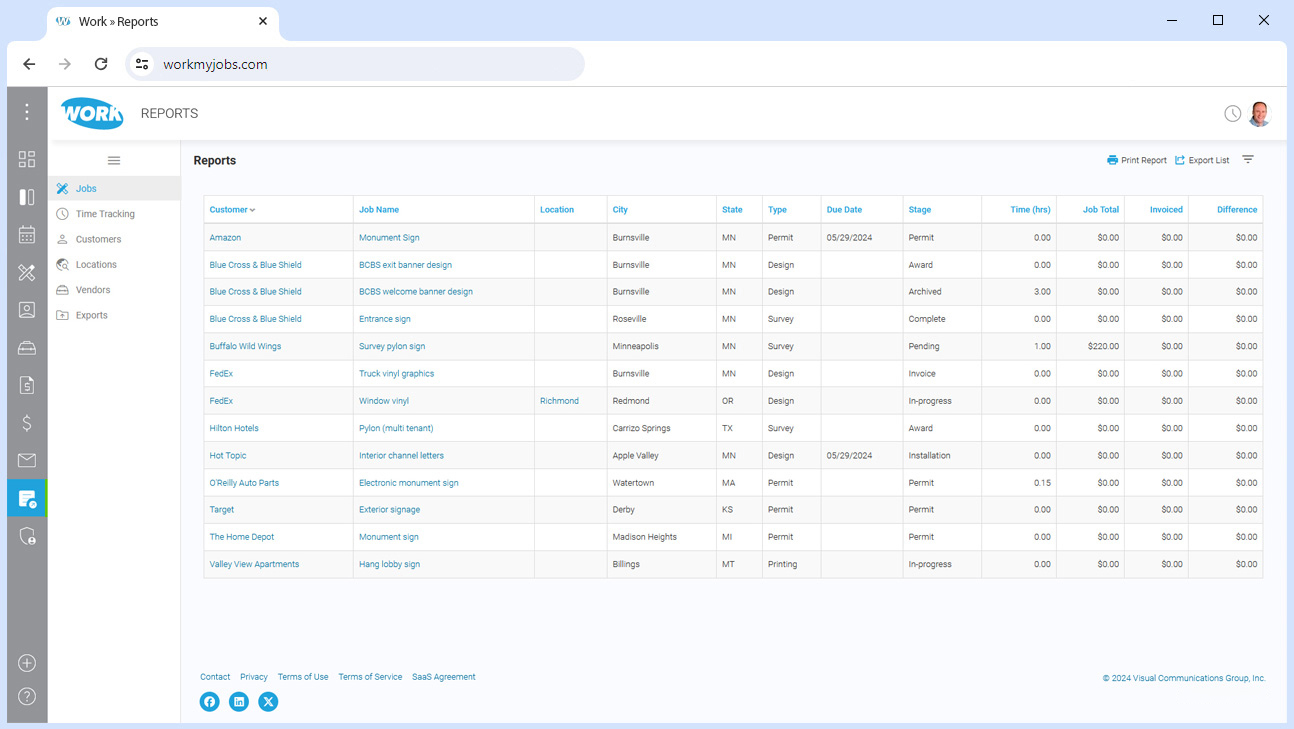Open the shield admin icon in left rail
The image size is (1294, 729).
27,536
